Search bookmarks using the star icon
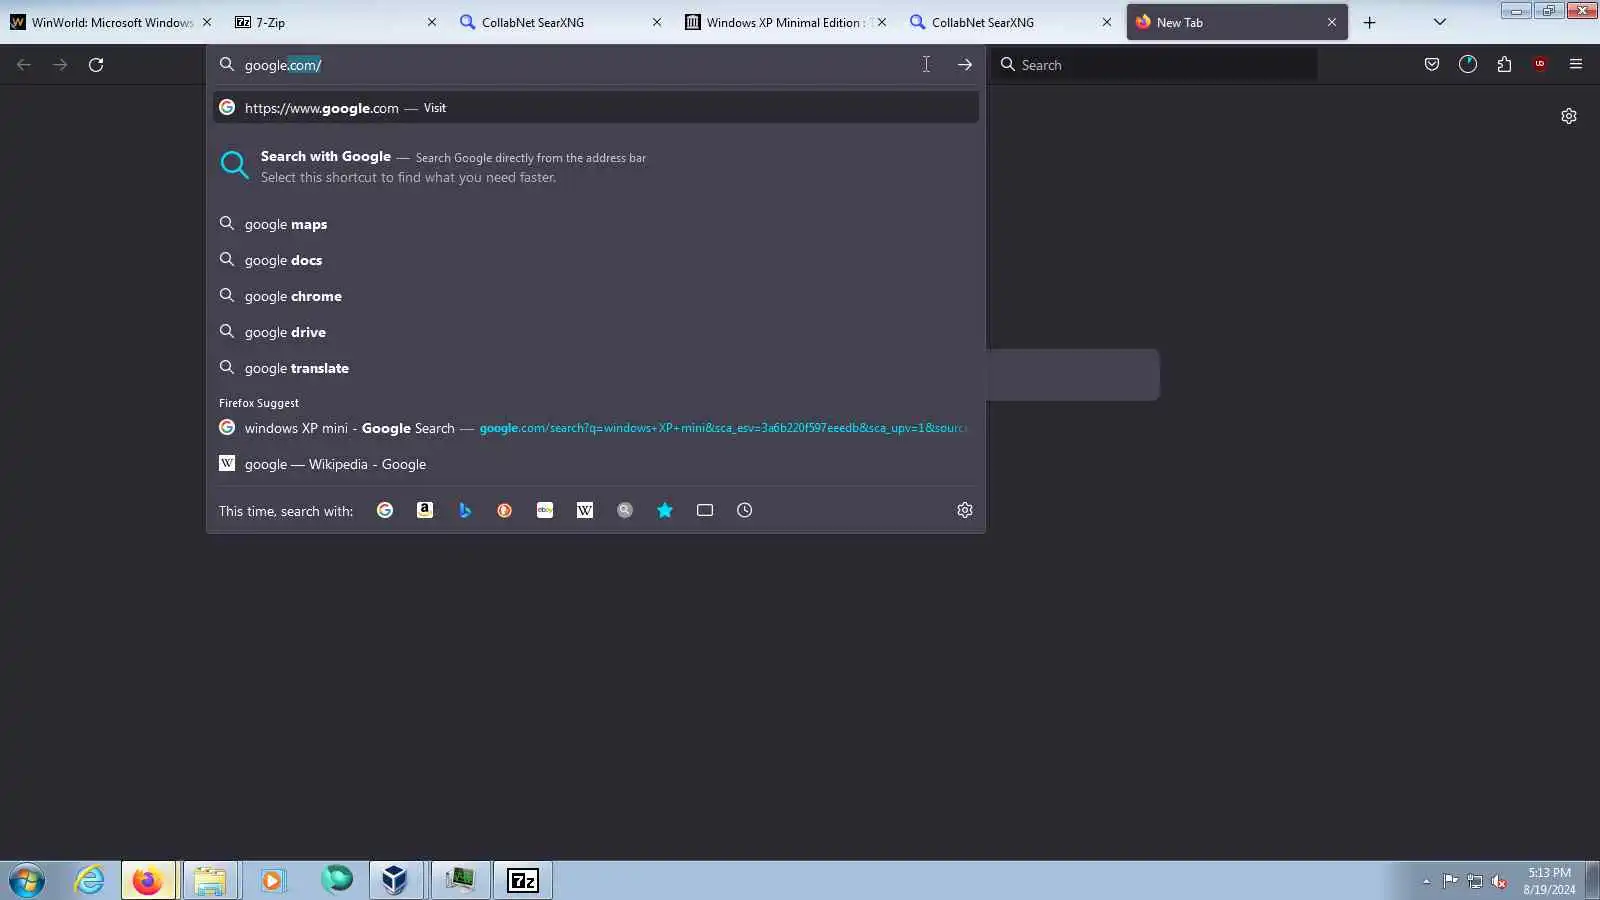Image resolution: width=1600 pixels, height=900 pixels. tap(665, 510)
